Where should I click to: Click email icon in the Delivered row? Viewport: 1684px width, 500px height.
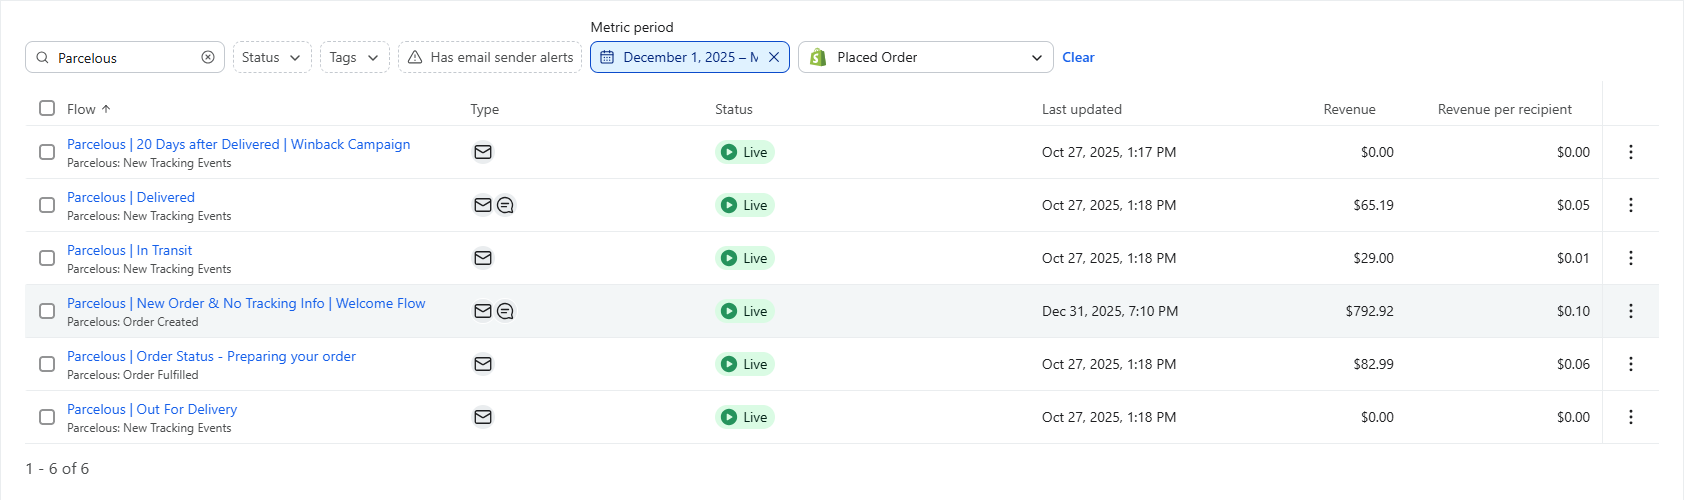pyautogui.click(x=483, y=205)
